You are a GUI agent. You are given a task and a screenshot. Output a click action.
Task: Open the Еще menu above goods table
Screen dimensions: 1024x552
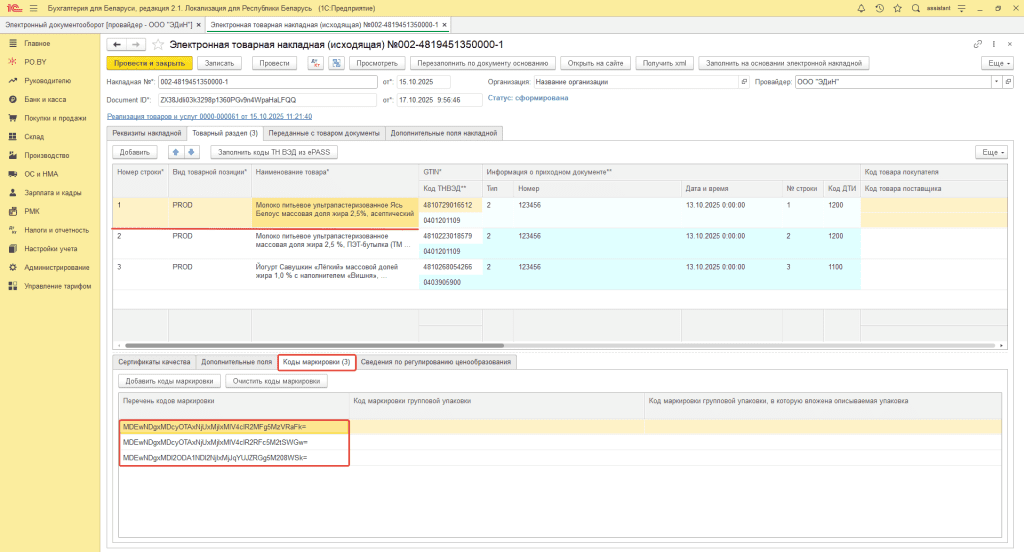coord(988,152)
